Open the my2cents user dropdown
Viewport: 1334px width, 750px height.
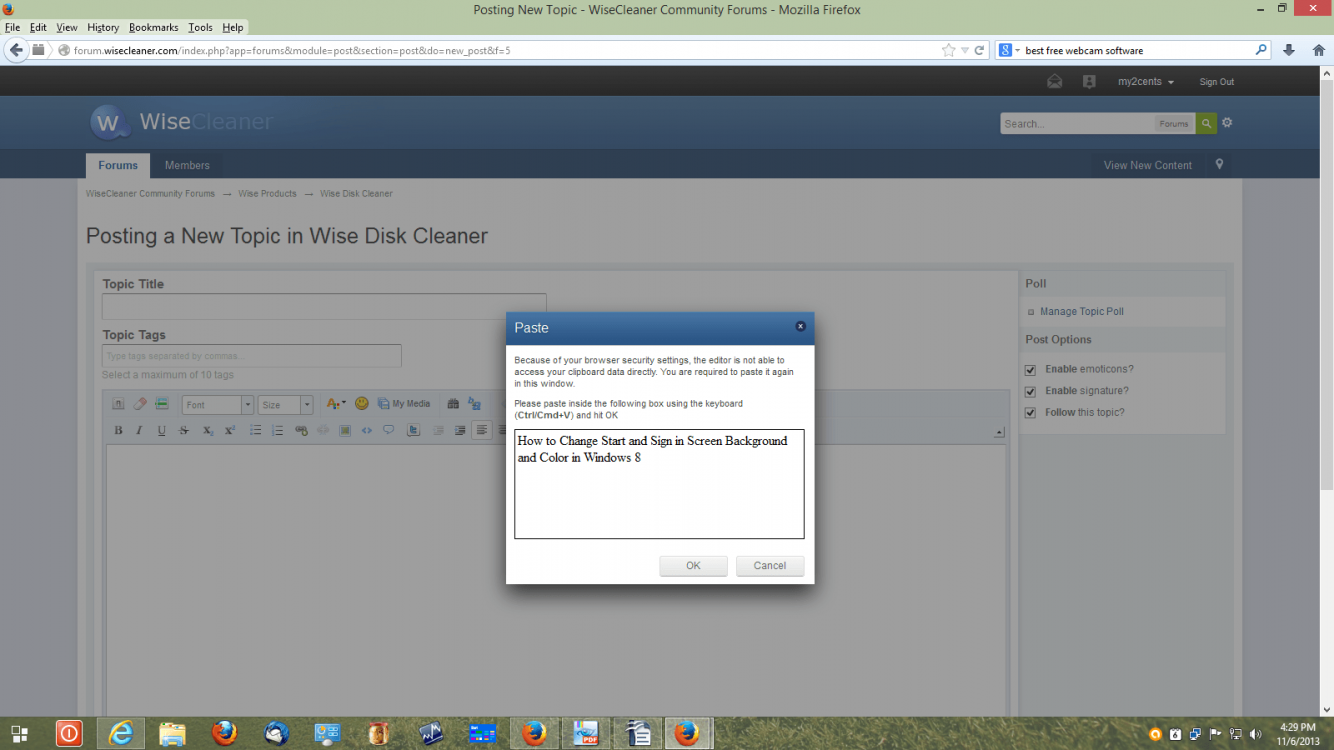[x=1146, y=82]
